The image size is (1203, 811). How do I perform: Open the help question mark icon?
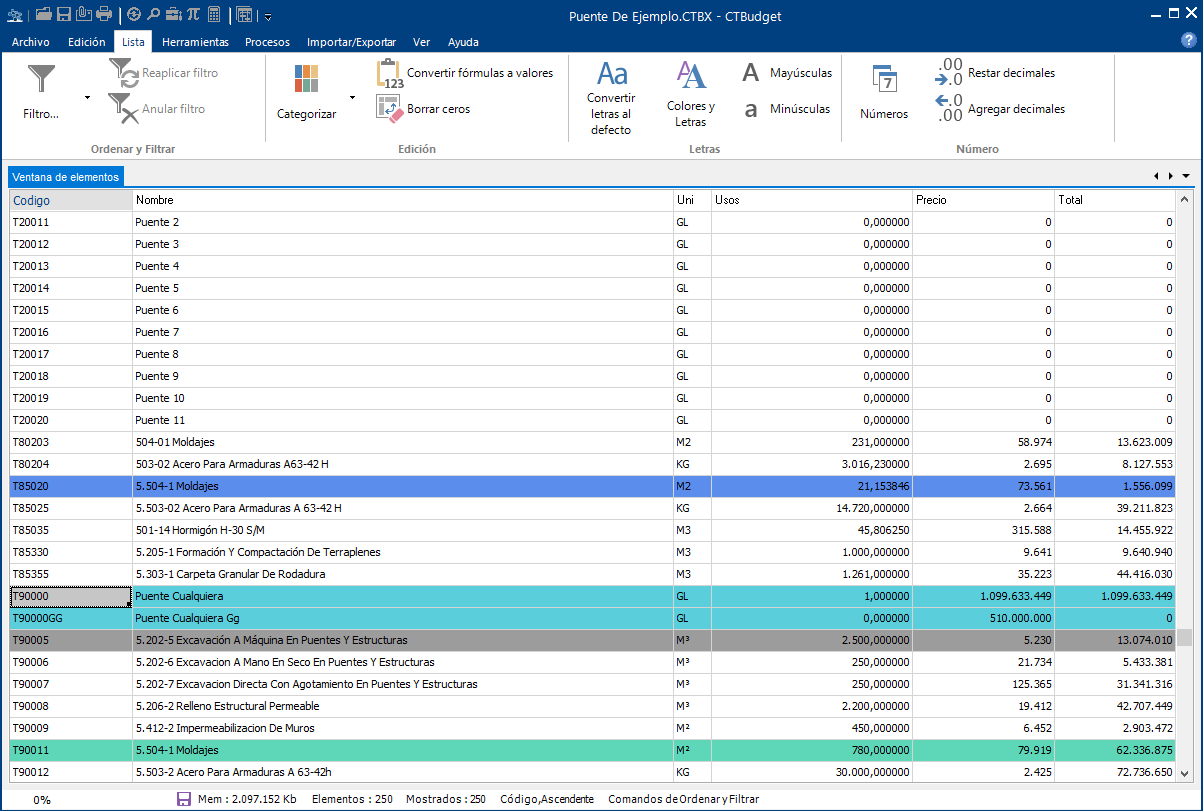click(x=1189, y=41)
